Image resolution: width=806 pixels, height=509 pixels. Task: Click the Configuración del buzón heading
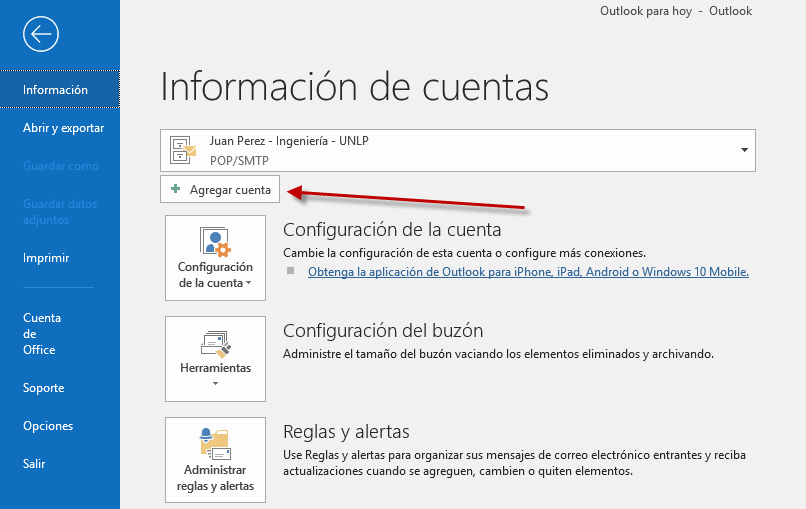[x=383, y=331]
